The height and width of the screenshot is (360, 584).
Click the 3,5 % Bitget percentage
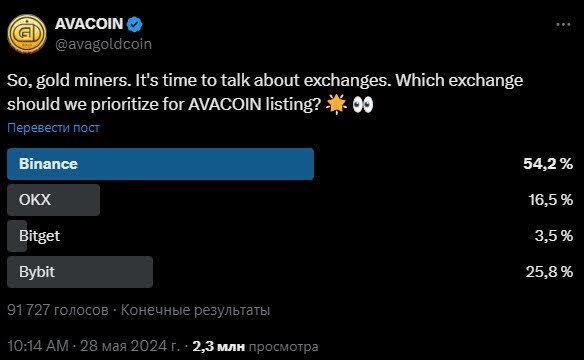click(x=554, y=236)
